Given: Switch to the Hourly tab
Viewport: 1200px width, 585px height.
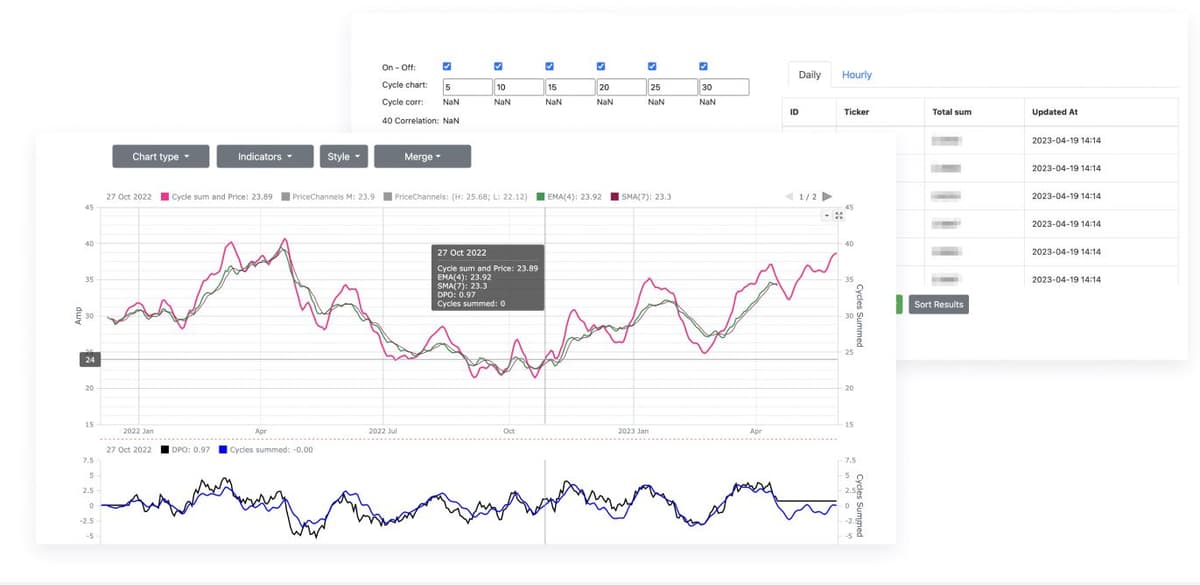Looking at the screenshot, I should point(857,75).
